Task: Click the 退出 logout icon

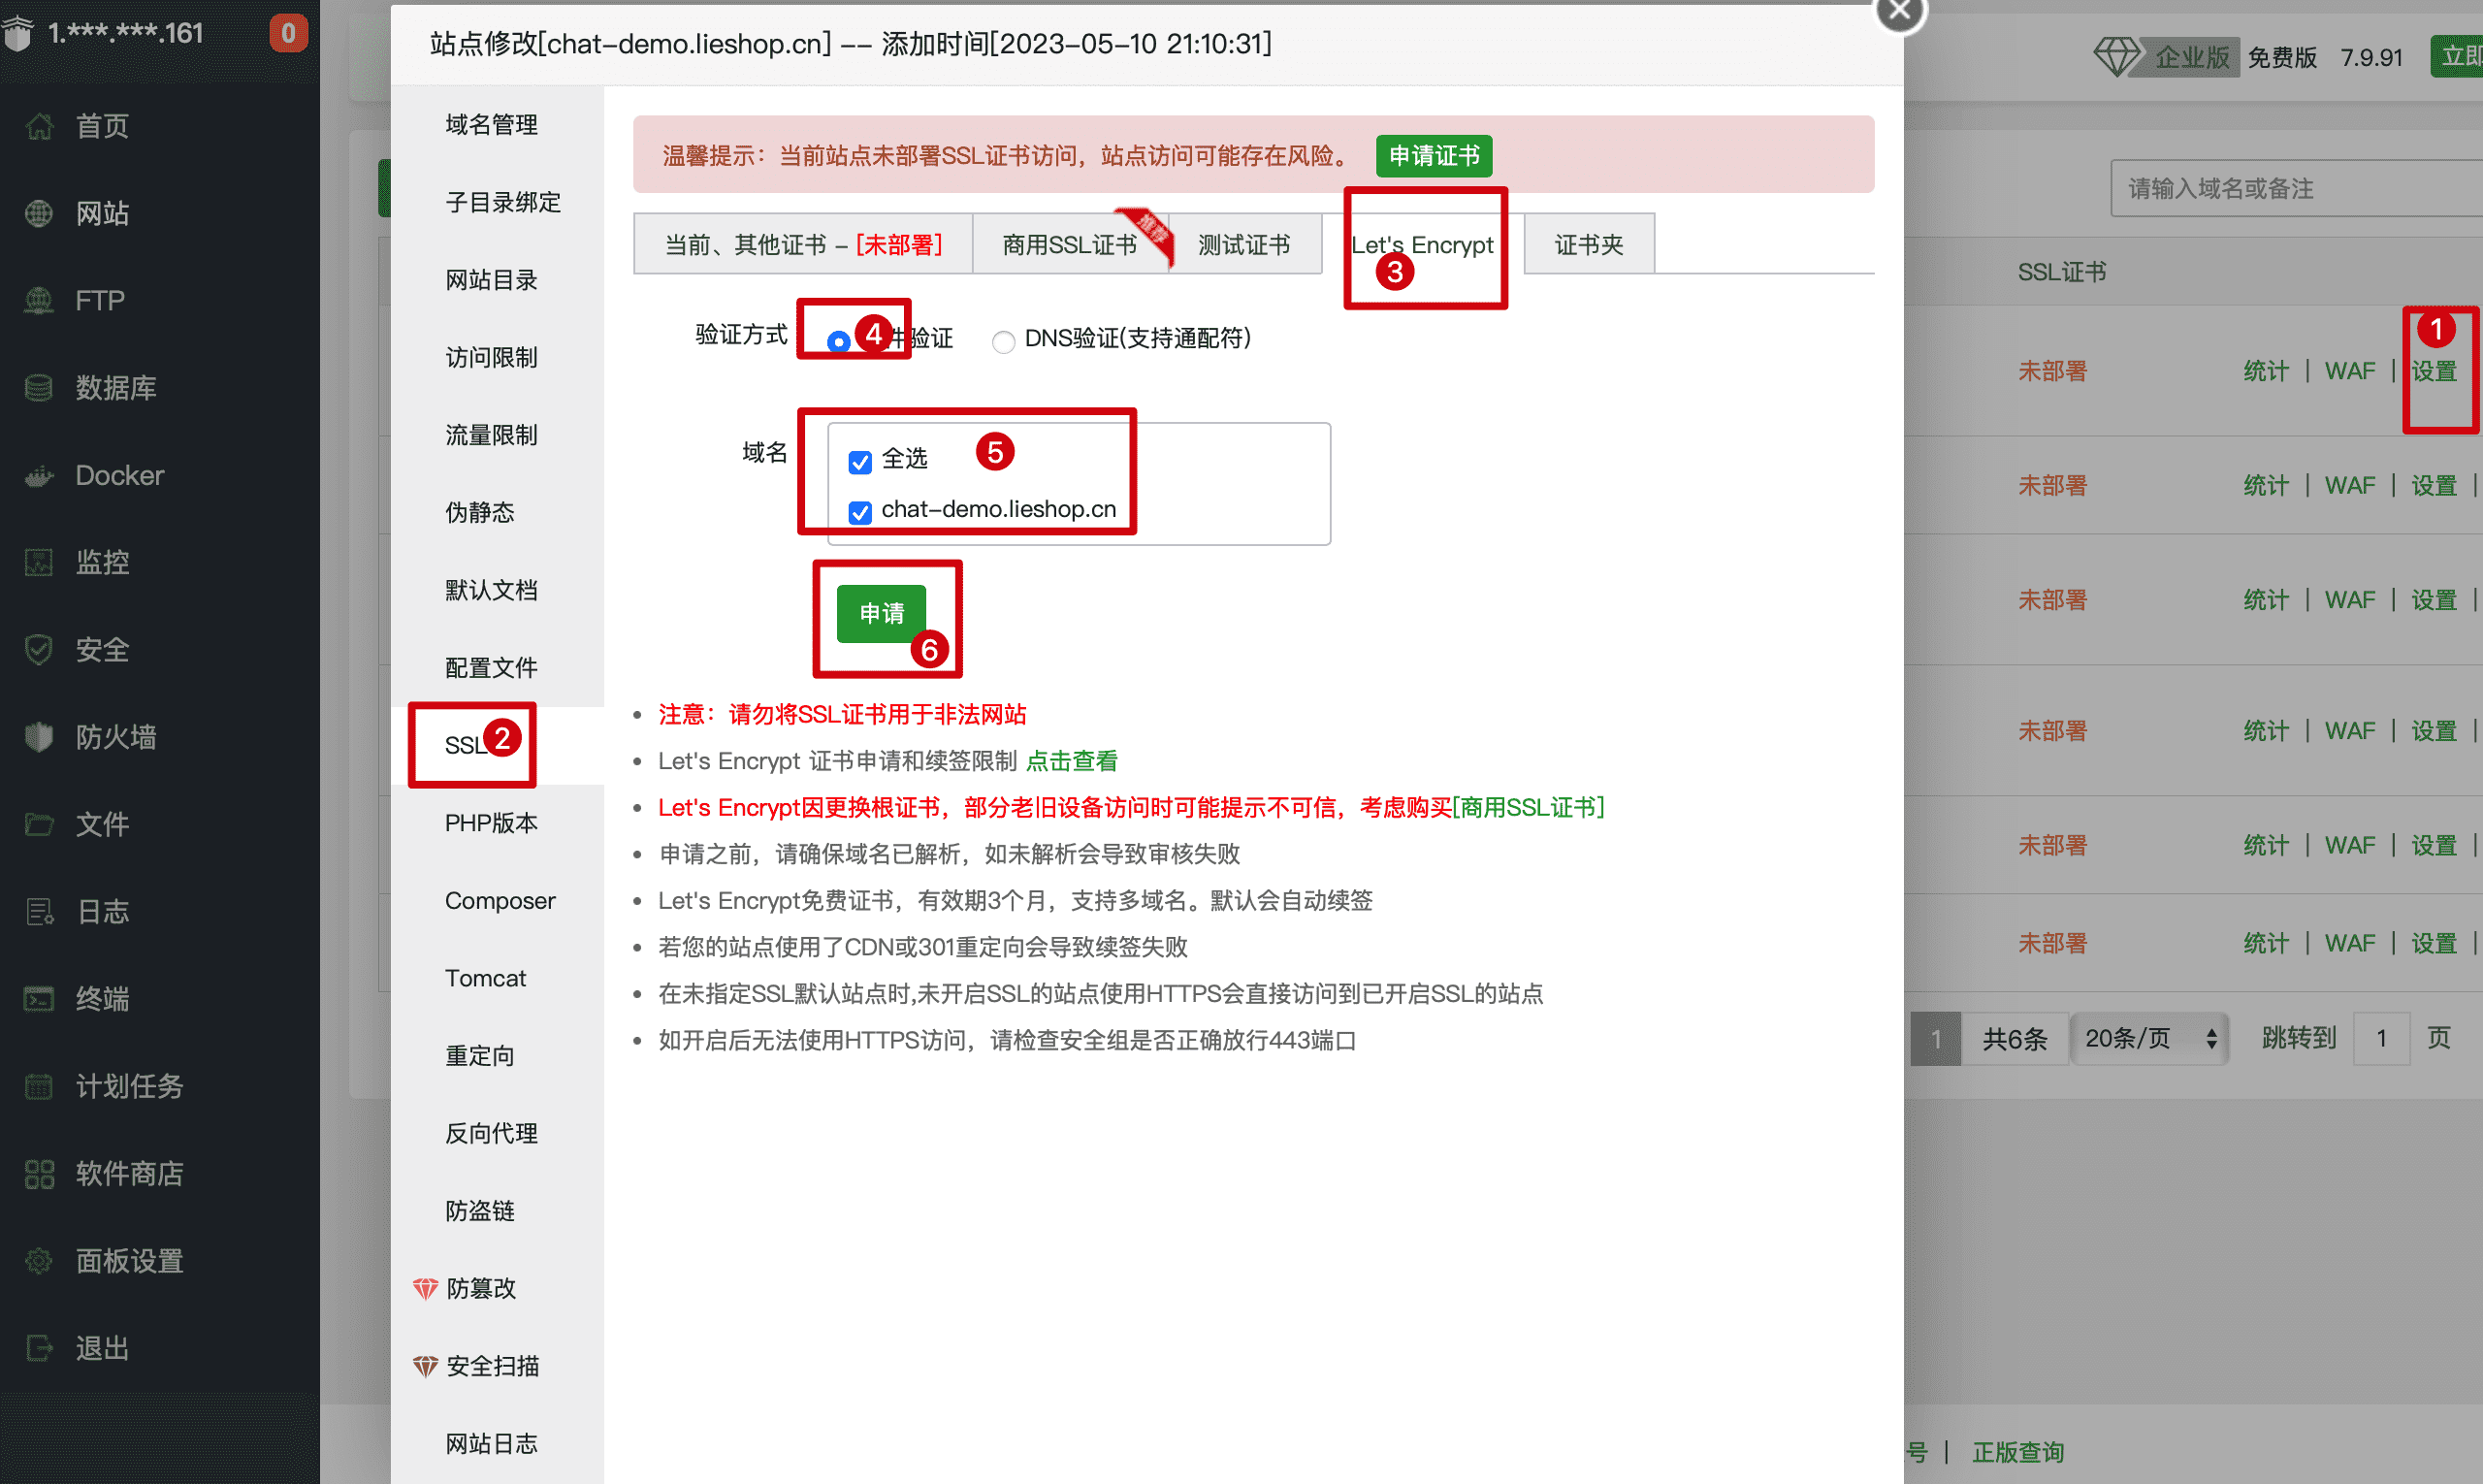Action: point(39,1348)
